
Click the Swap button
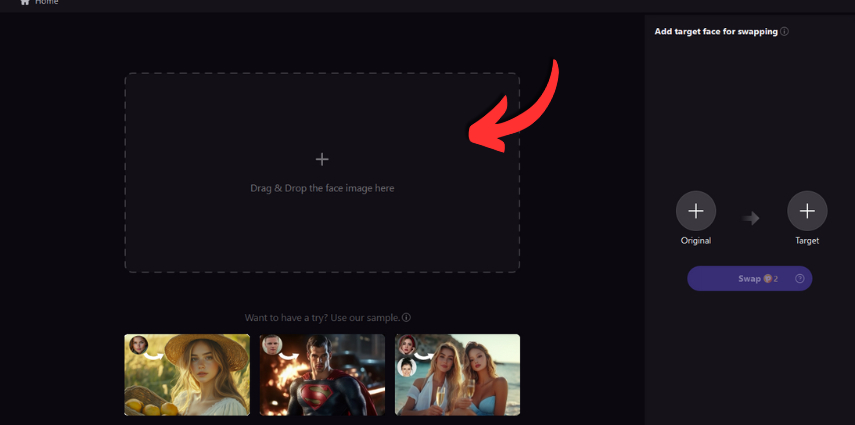(749, 279)
